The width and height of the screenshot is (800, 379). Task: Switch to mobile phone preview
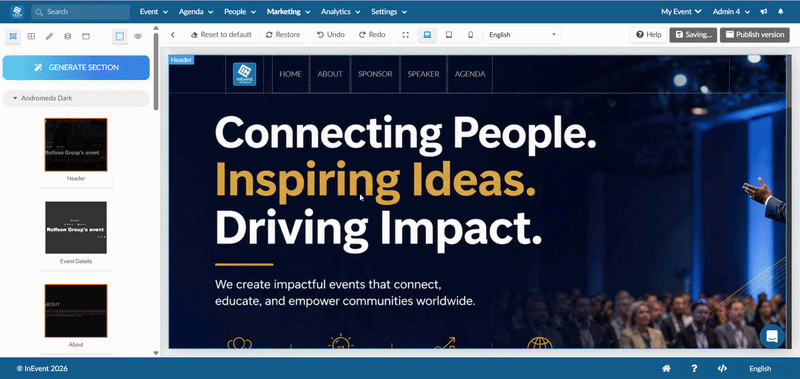[x=470, y=35]
